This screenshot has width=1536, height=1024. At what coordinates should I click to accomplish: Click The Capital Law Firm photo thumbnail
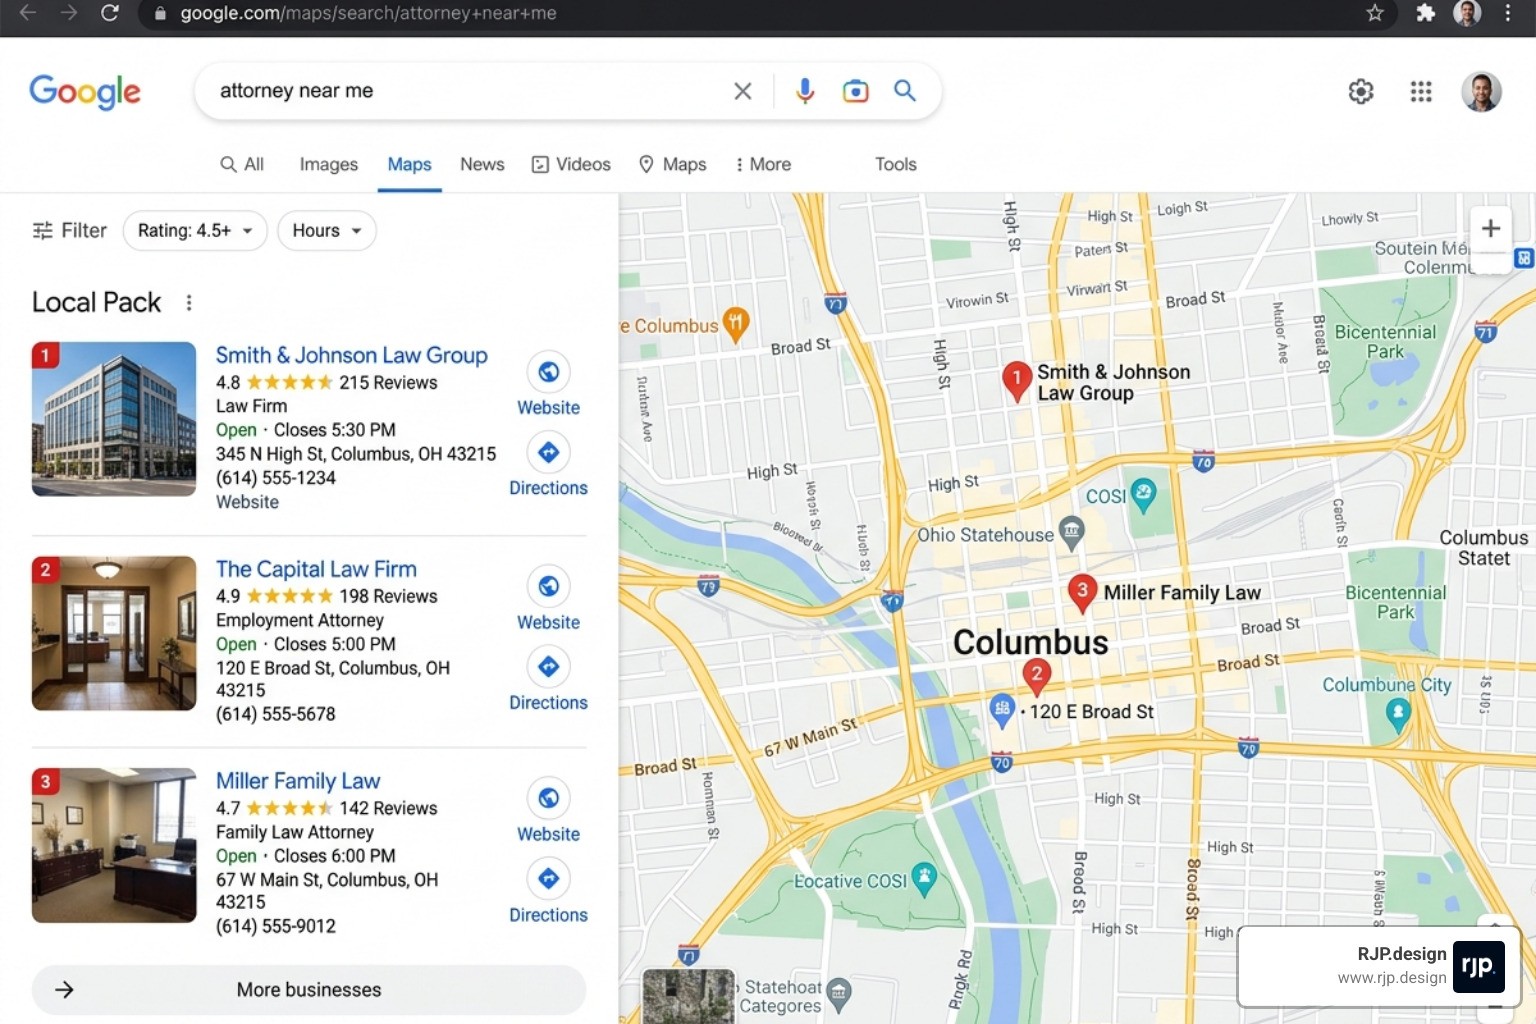click(114, 633)
